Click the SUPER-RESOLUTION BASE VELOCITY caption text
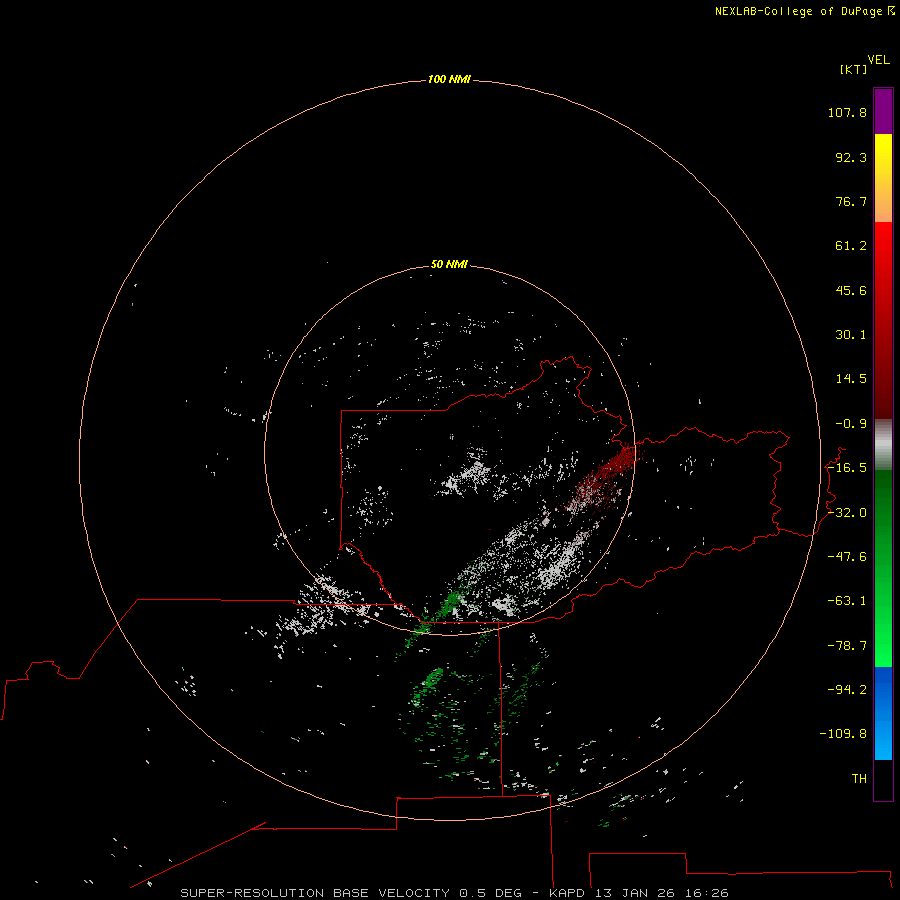The image size is (900, 900). tap(315, 893)
